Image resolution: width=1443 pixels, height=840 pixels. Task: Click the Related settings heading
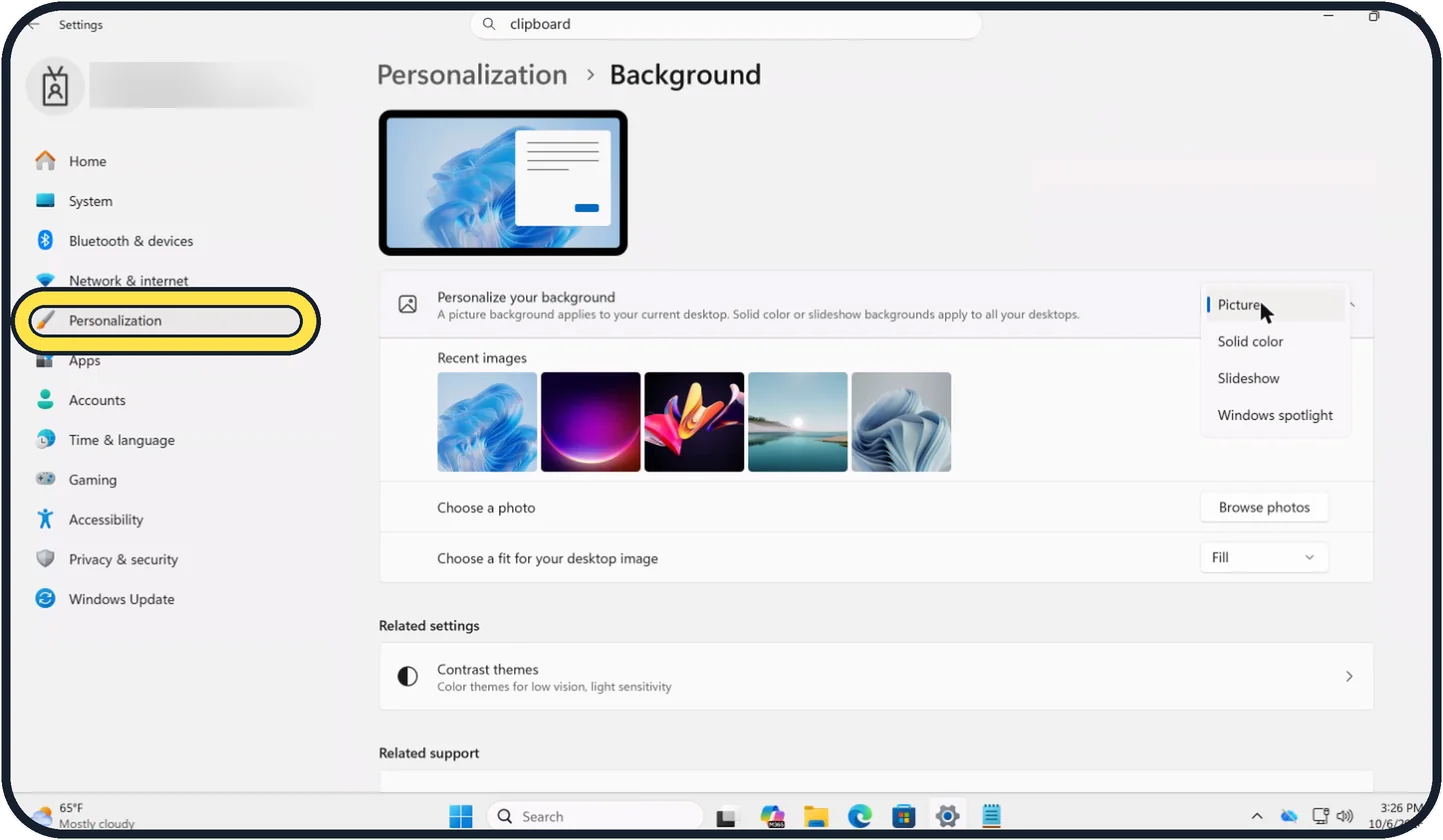[429, 626]
